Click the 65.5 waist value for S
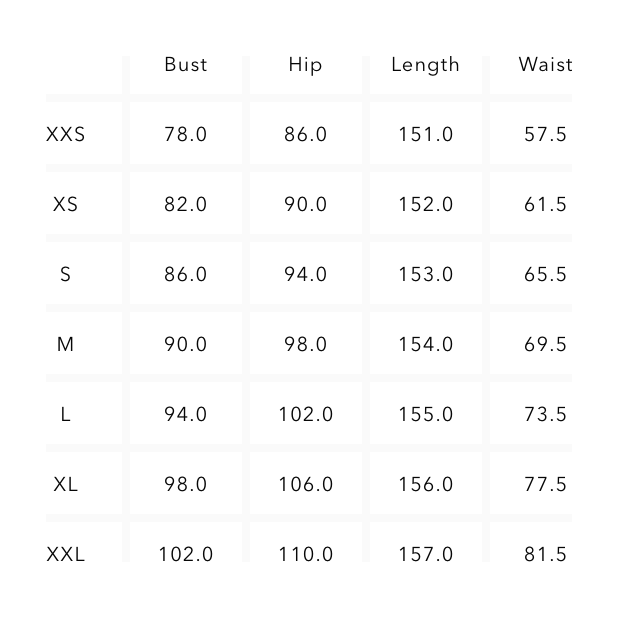Viewport: 618px width, 618px height. [x=545, y=274]
